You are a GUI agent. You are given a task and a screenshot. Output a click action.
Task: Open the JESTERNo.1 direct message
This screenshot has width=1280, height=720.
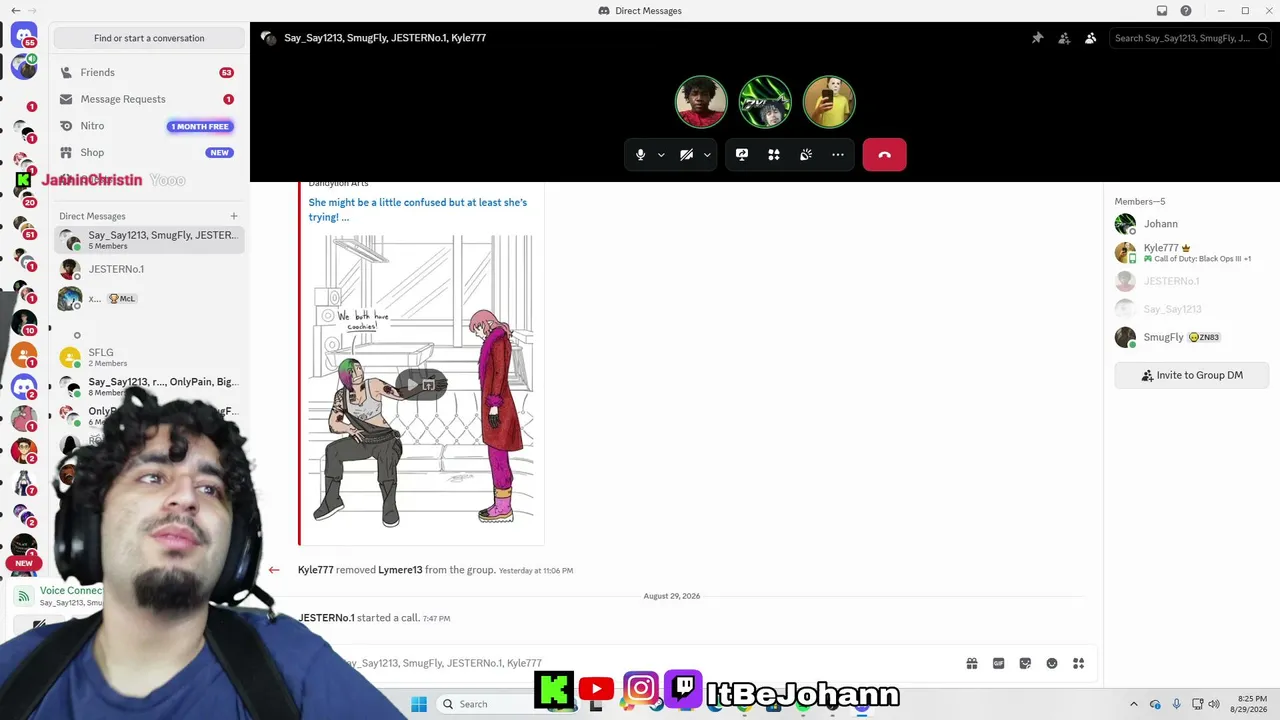point(149,269)
